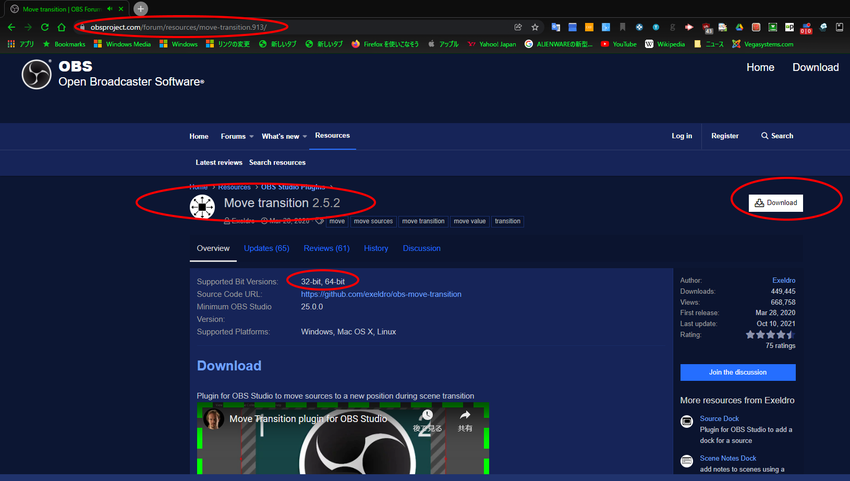Click the video channel avatar

(214, 419)
